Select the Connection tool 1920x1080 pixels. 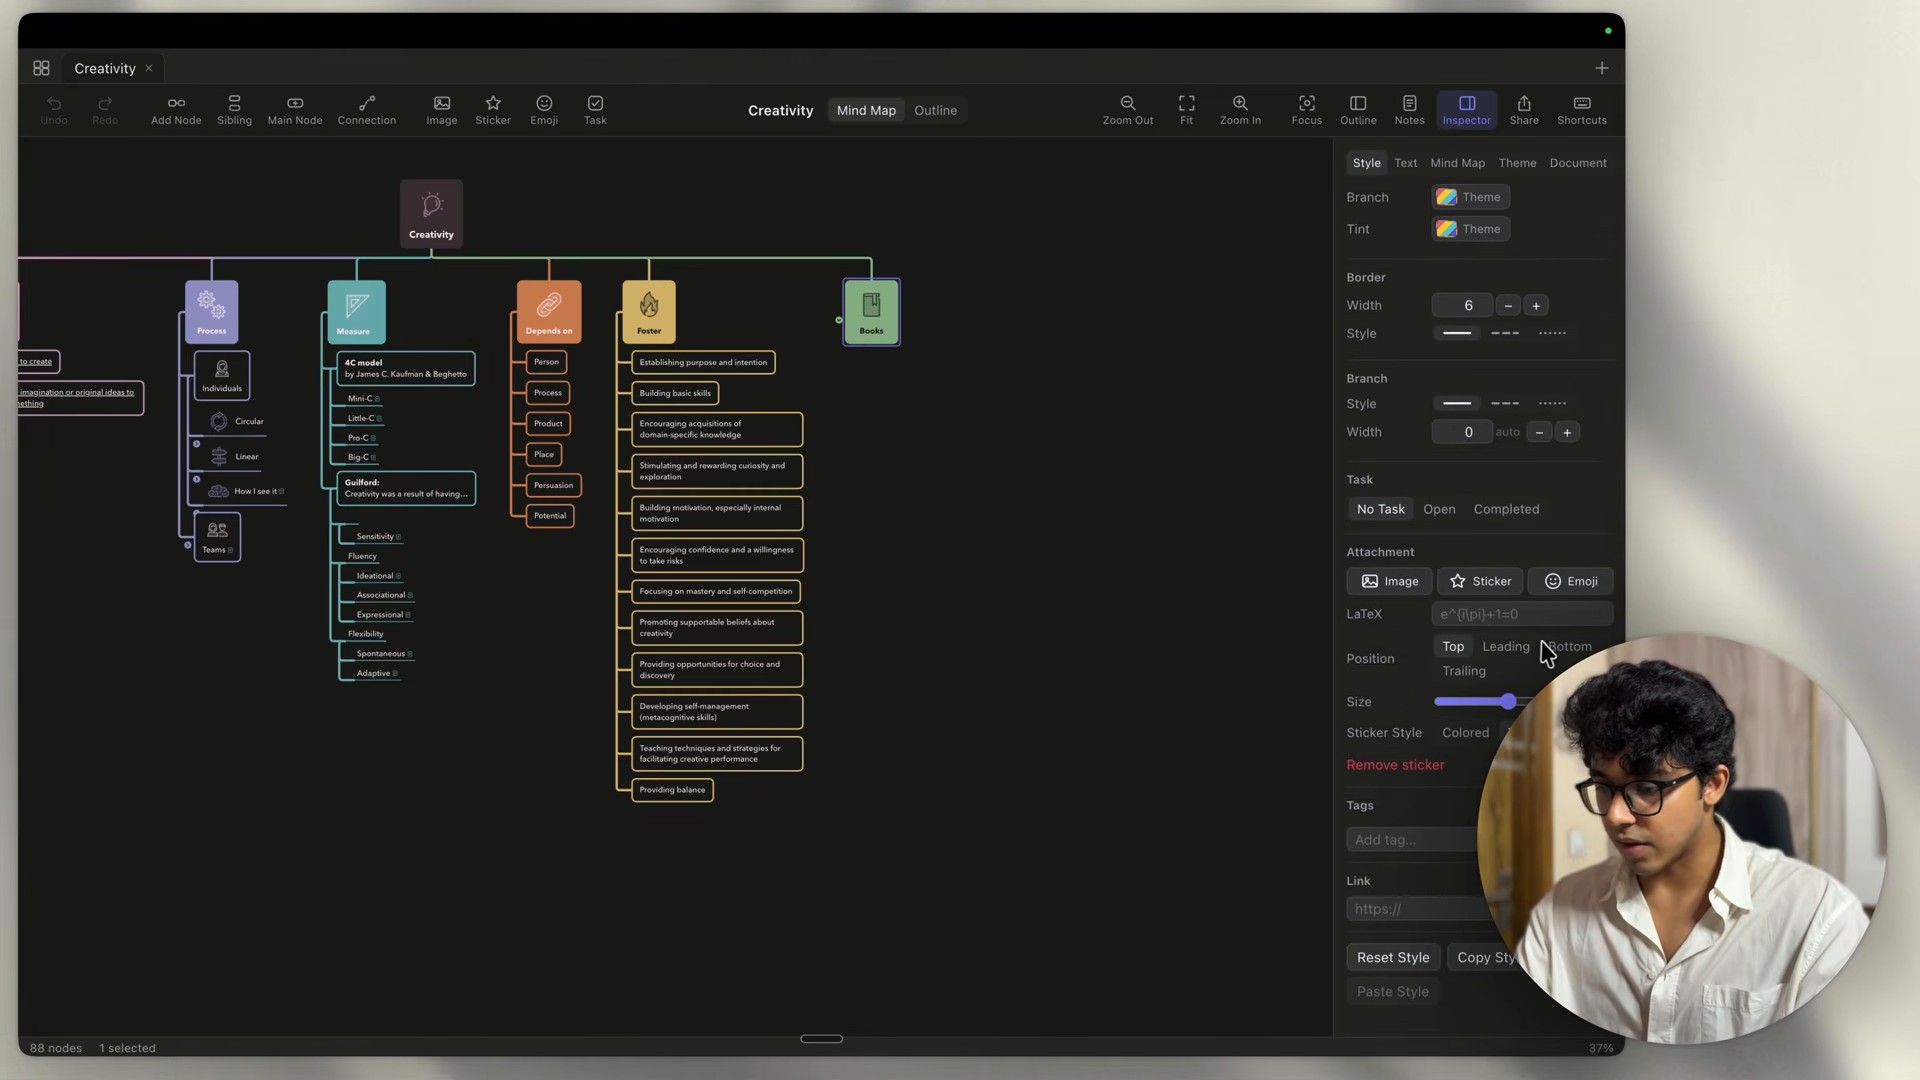tap(367, 110)
